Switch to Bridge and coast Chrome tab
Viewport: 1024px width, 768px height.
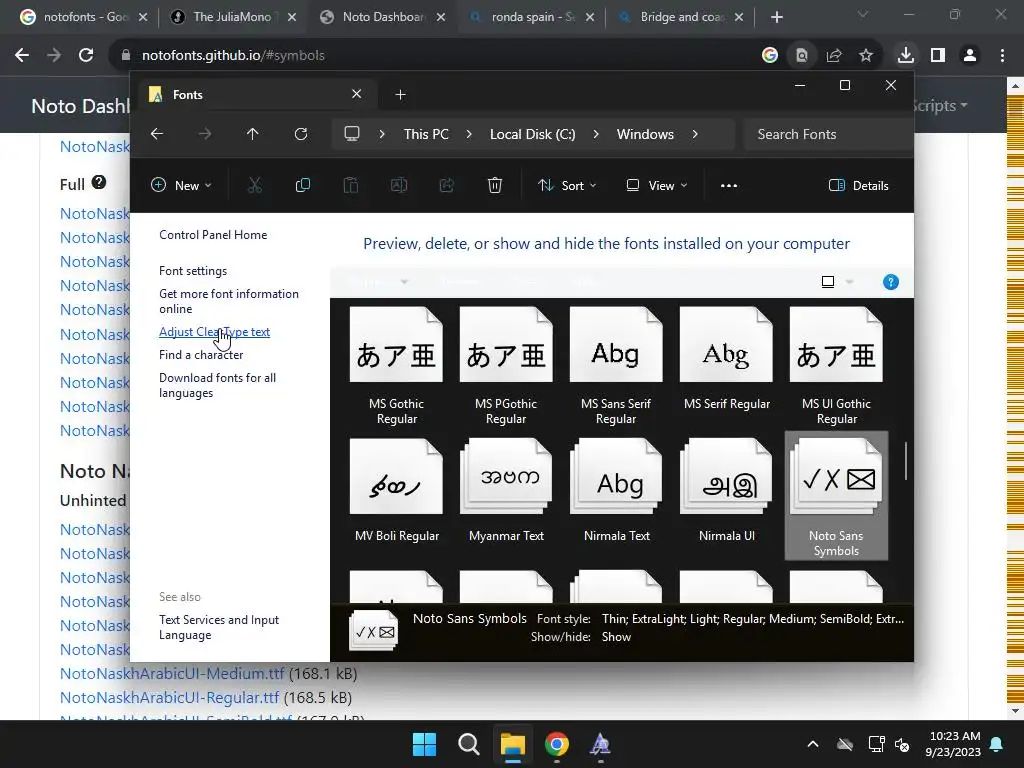click(x=680, y=17)
